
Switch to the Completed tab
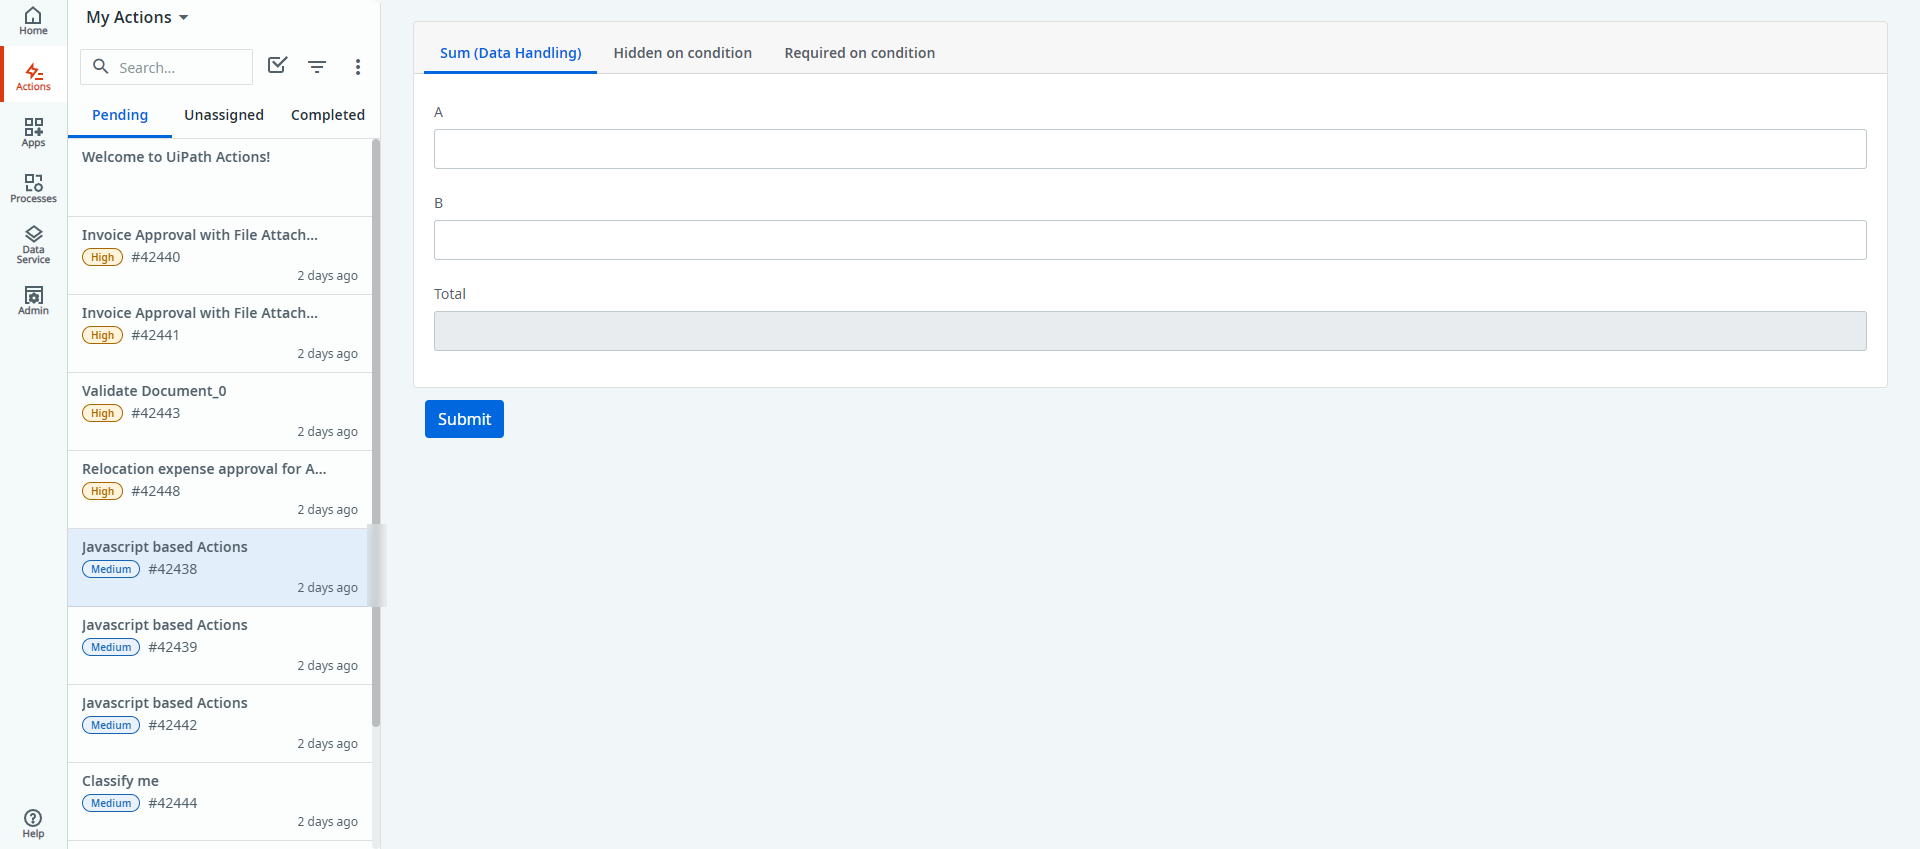[x=327, y=115]
